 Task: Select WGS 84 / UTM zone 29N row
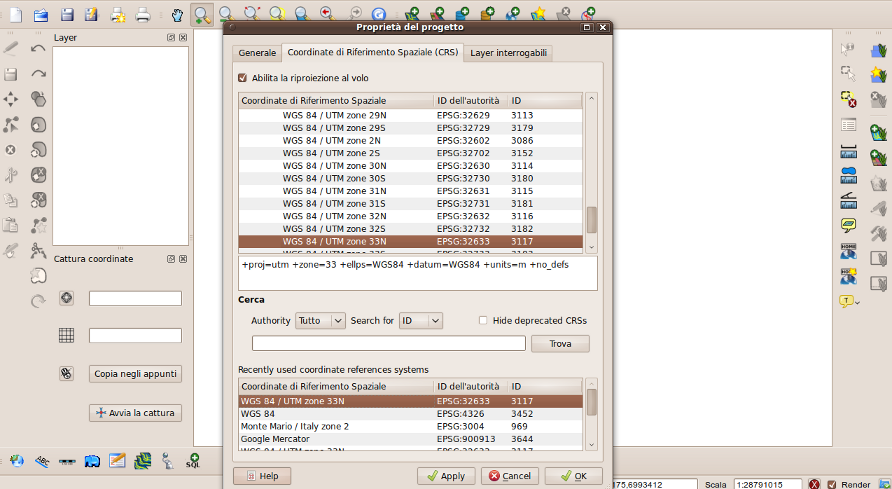point(410,115)
